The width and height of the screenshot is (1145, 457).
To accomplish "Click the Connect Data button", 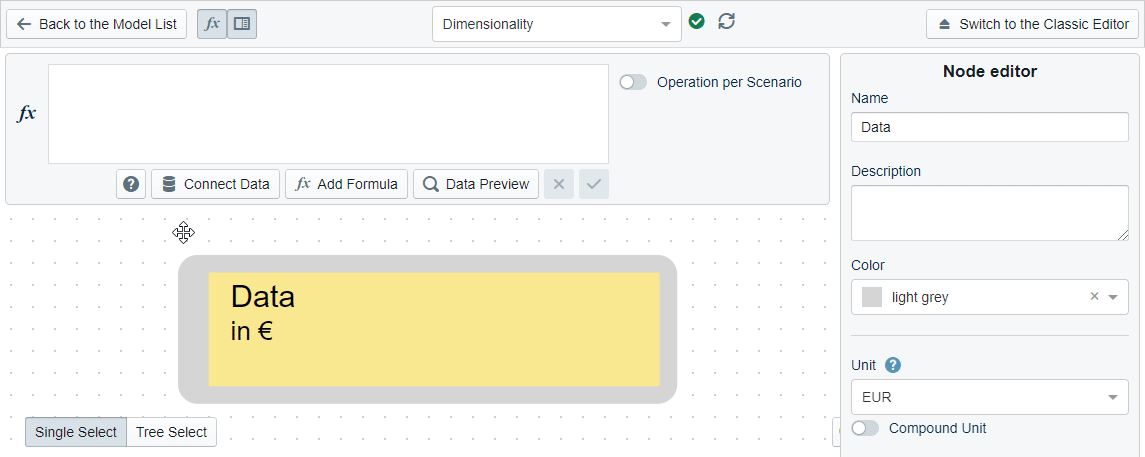I will [x=215, y=184].
